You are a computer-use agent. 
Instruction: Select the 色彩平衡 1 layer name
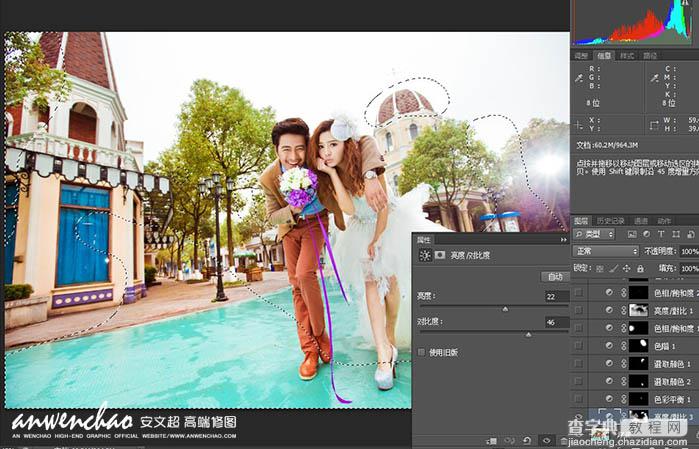[x=672, y=399]
